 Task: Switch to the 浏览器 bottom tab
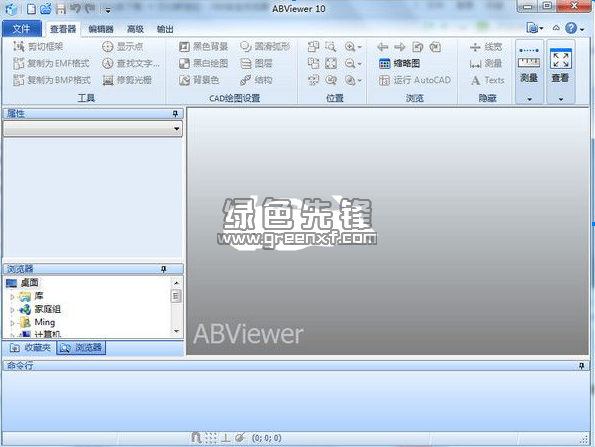click(x=81, y=348)
